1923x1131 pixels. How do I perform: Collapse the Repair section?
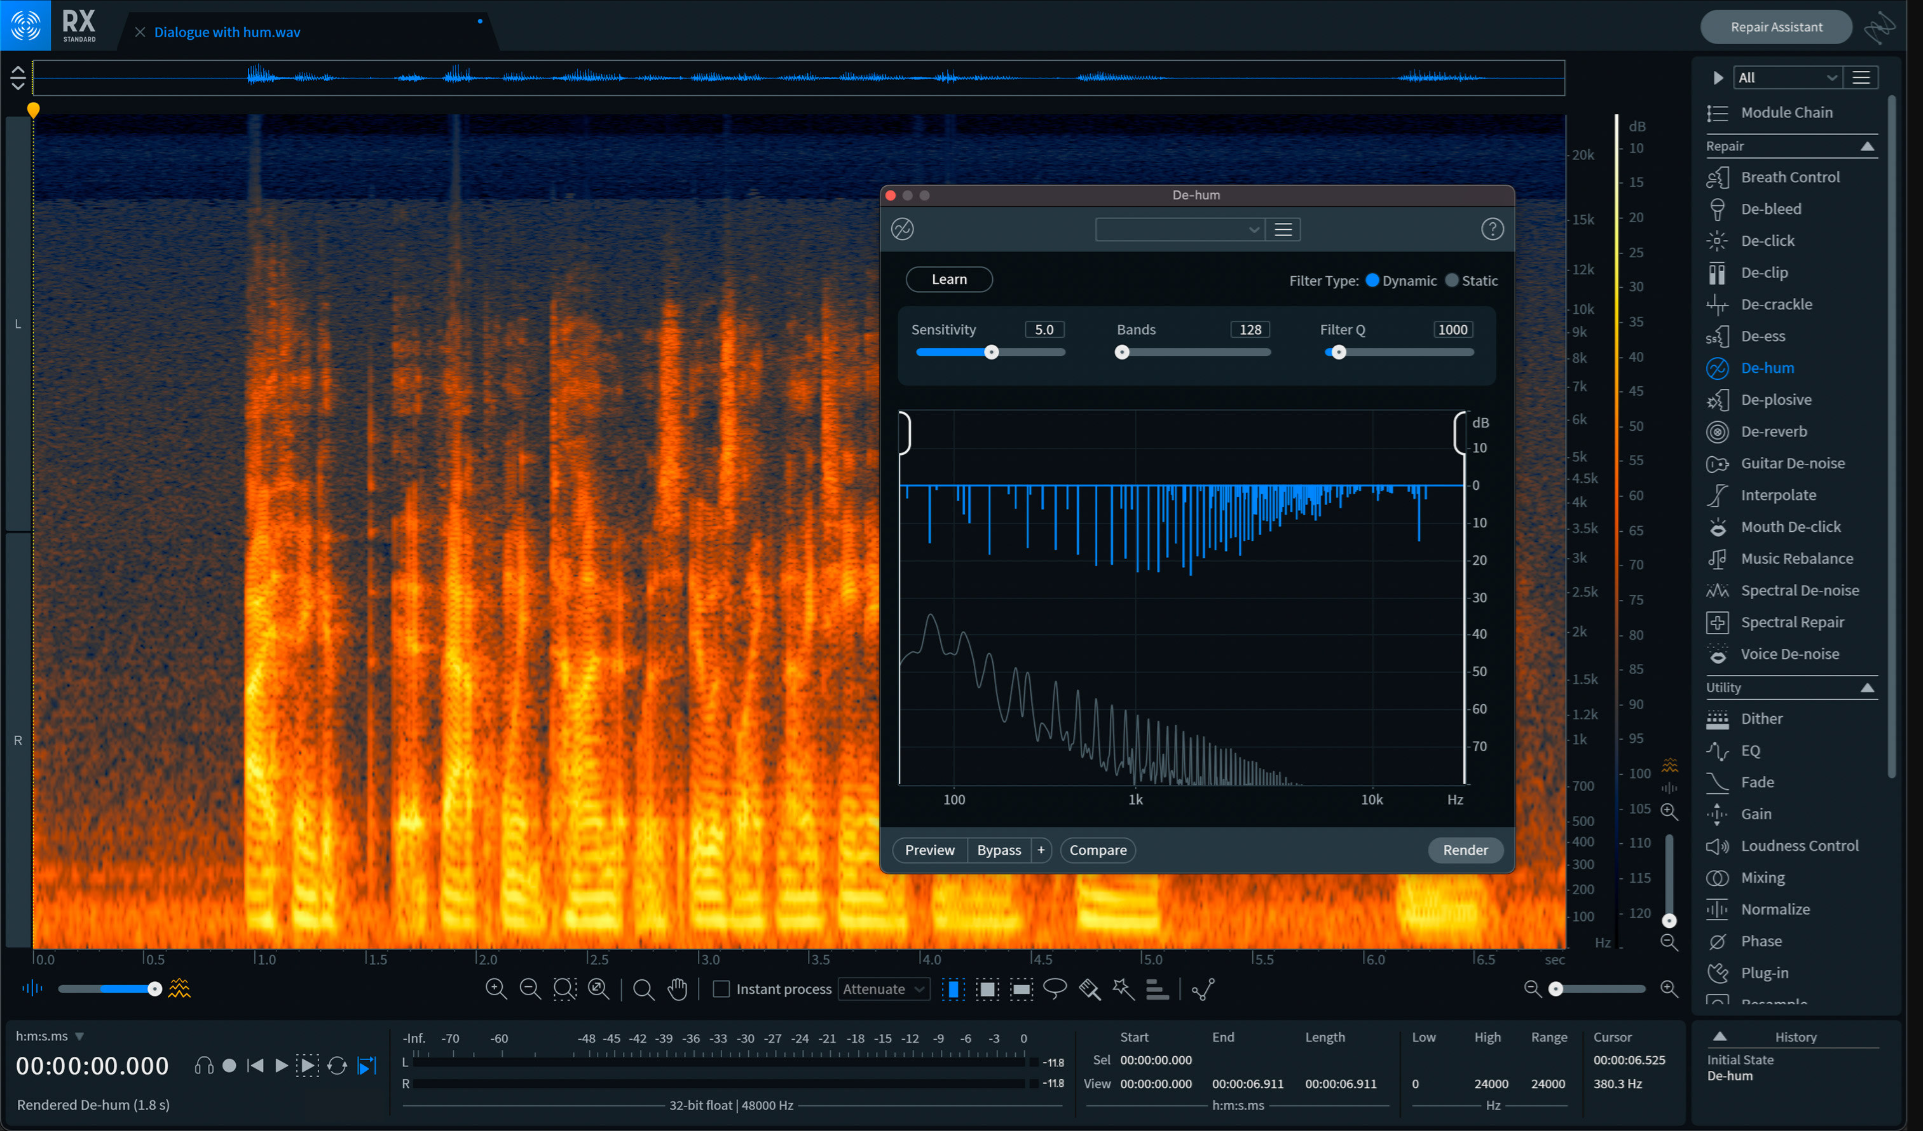click(x=1868, y=147)
